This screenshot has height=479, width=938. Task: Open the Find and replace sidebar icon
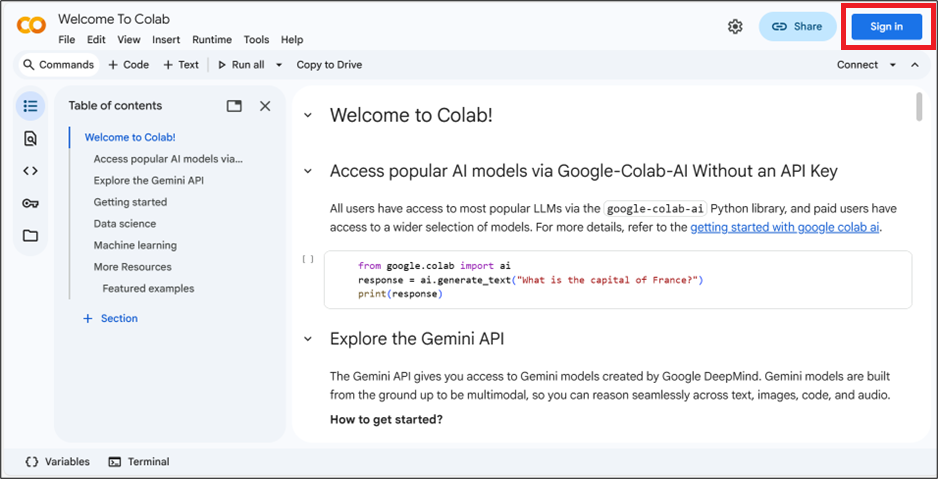click(x=31, y=139)
